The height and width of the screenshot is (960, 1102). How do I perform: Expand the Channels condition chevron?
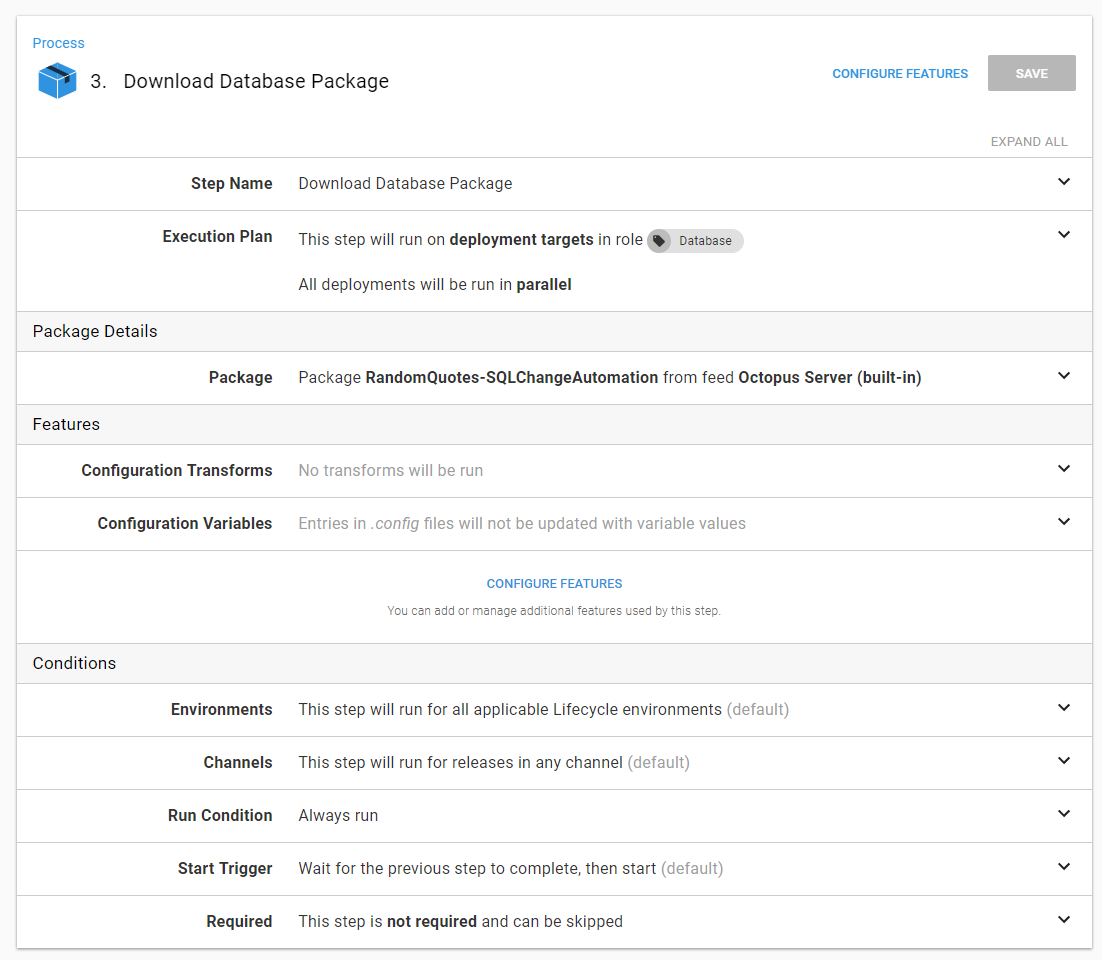pyautogui.click(x=1063, y=761)
